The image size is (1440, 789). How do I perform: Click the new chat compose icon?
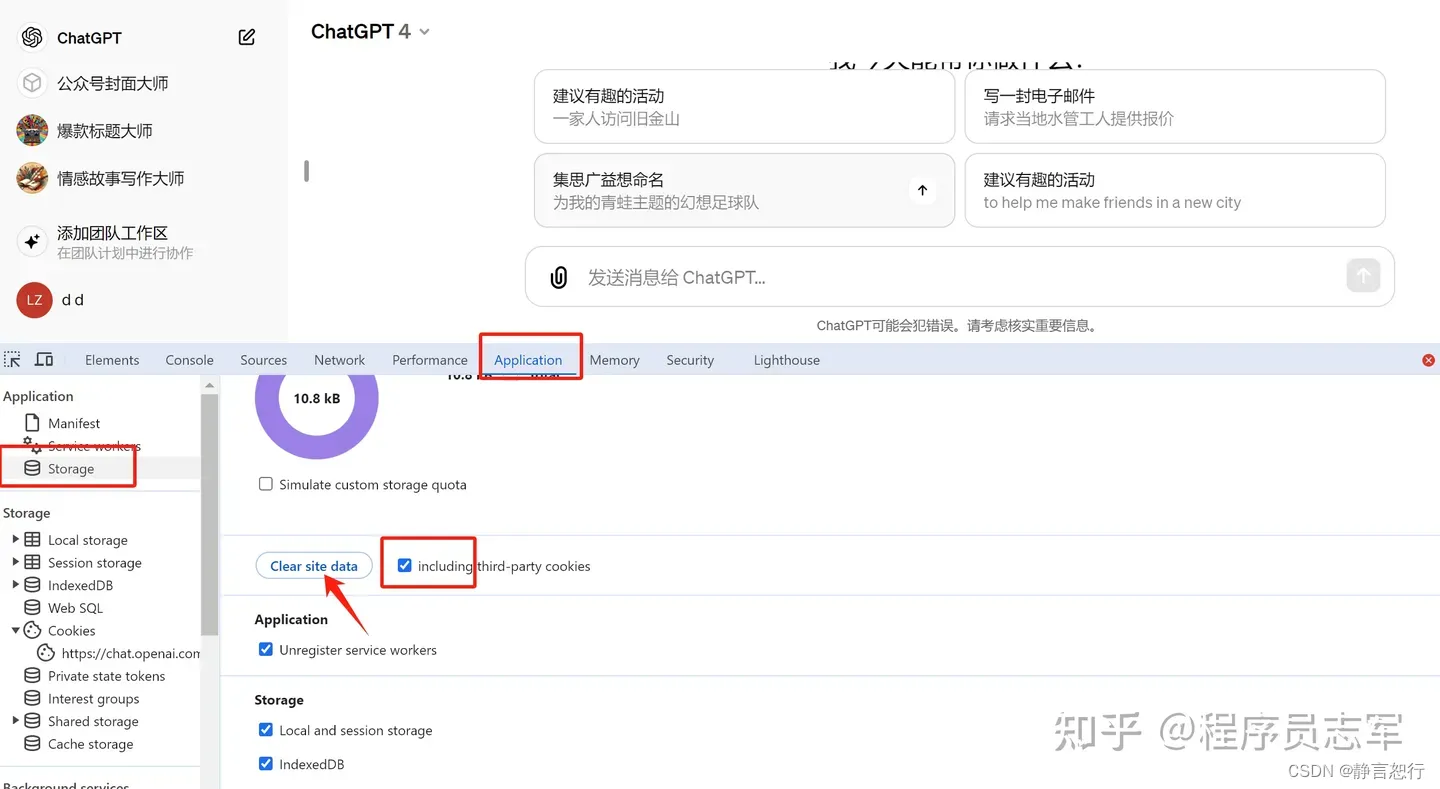point(247,37)
